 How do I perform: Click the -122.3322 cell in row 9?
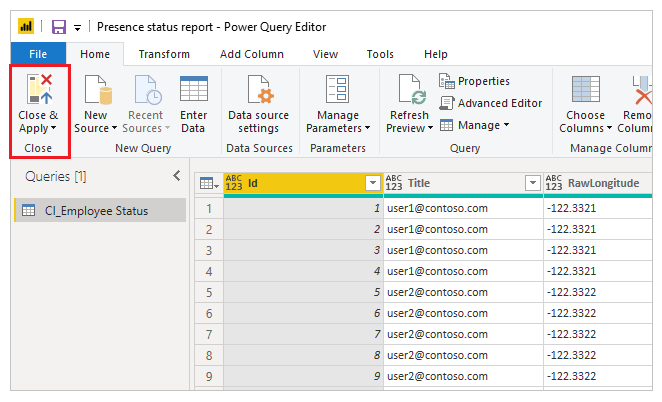(598, 377)
